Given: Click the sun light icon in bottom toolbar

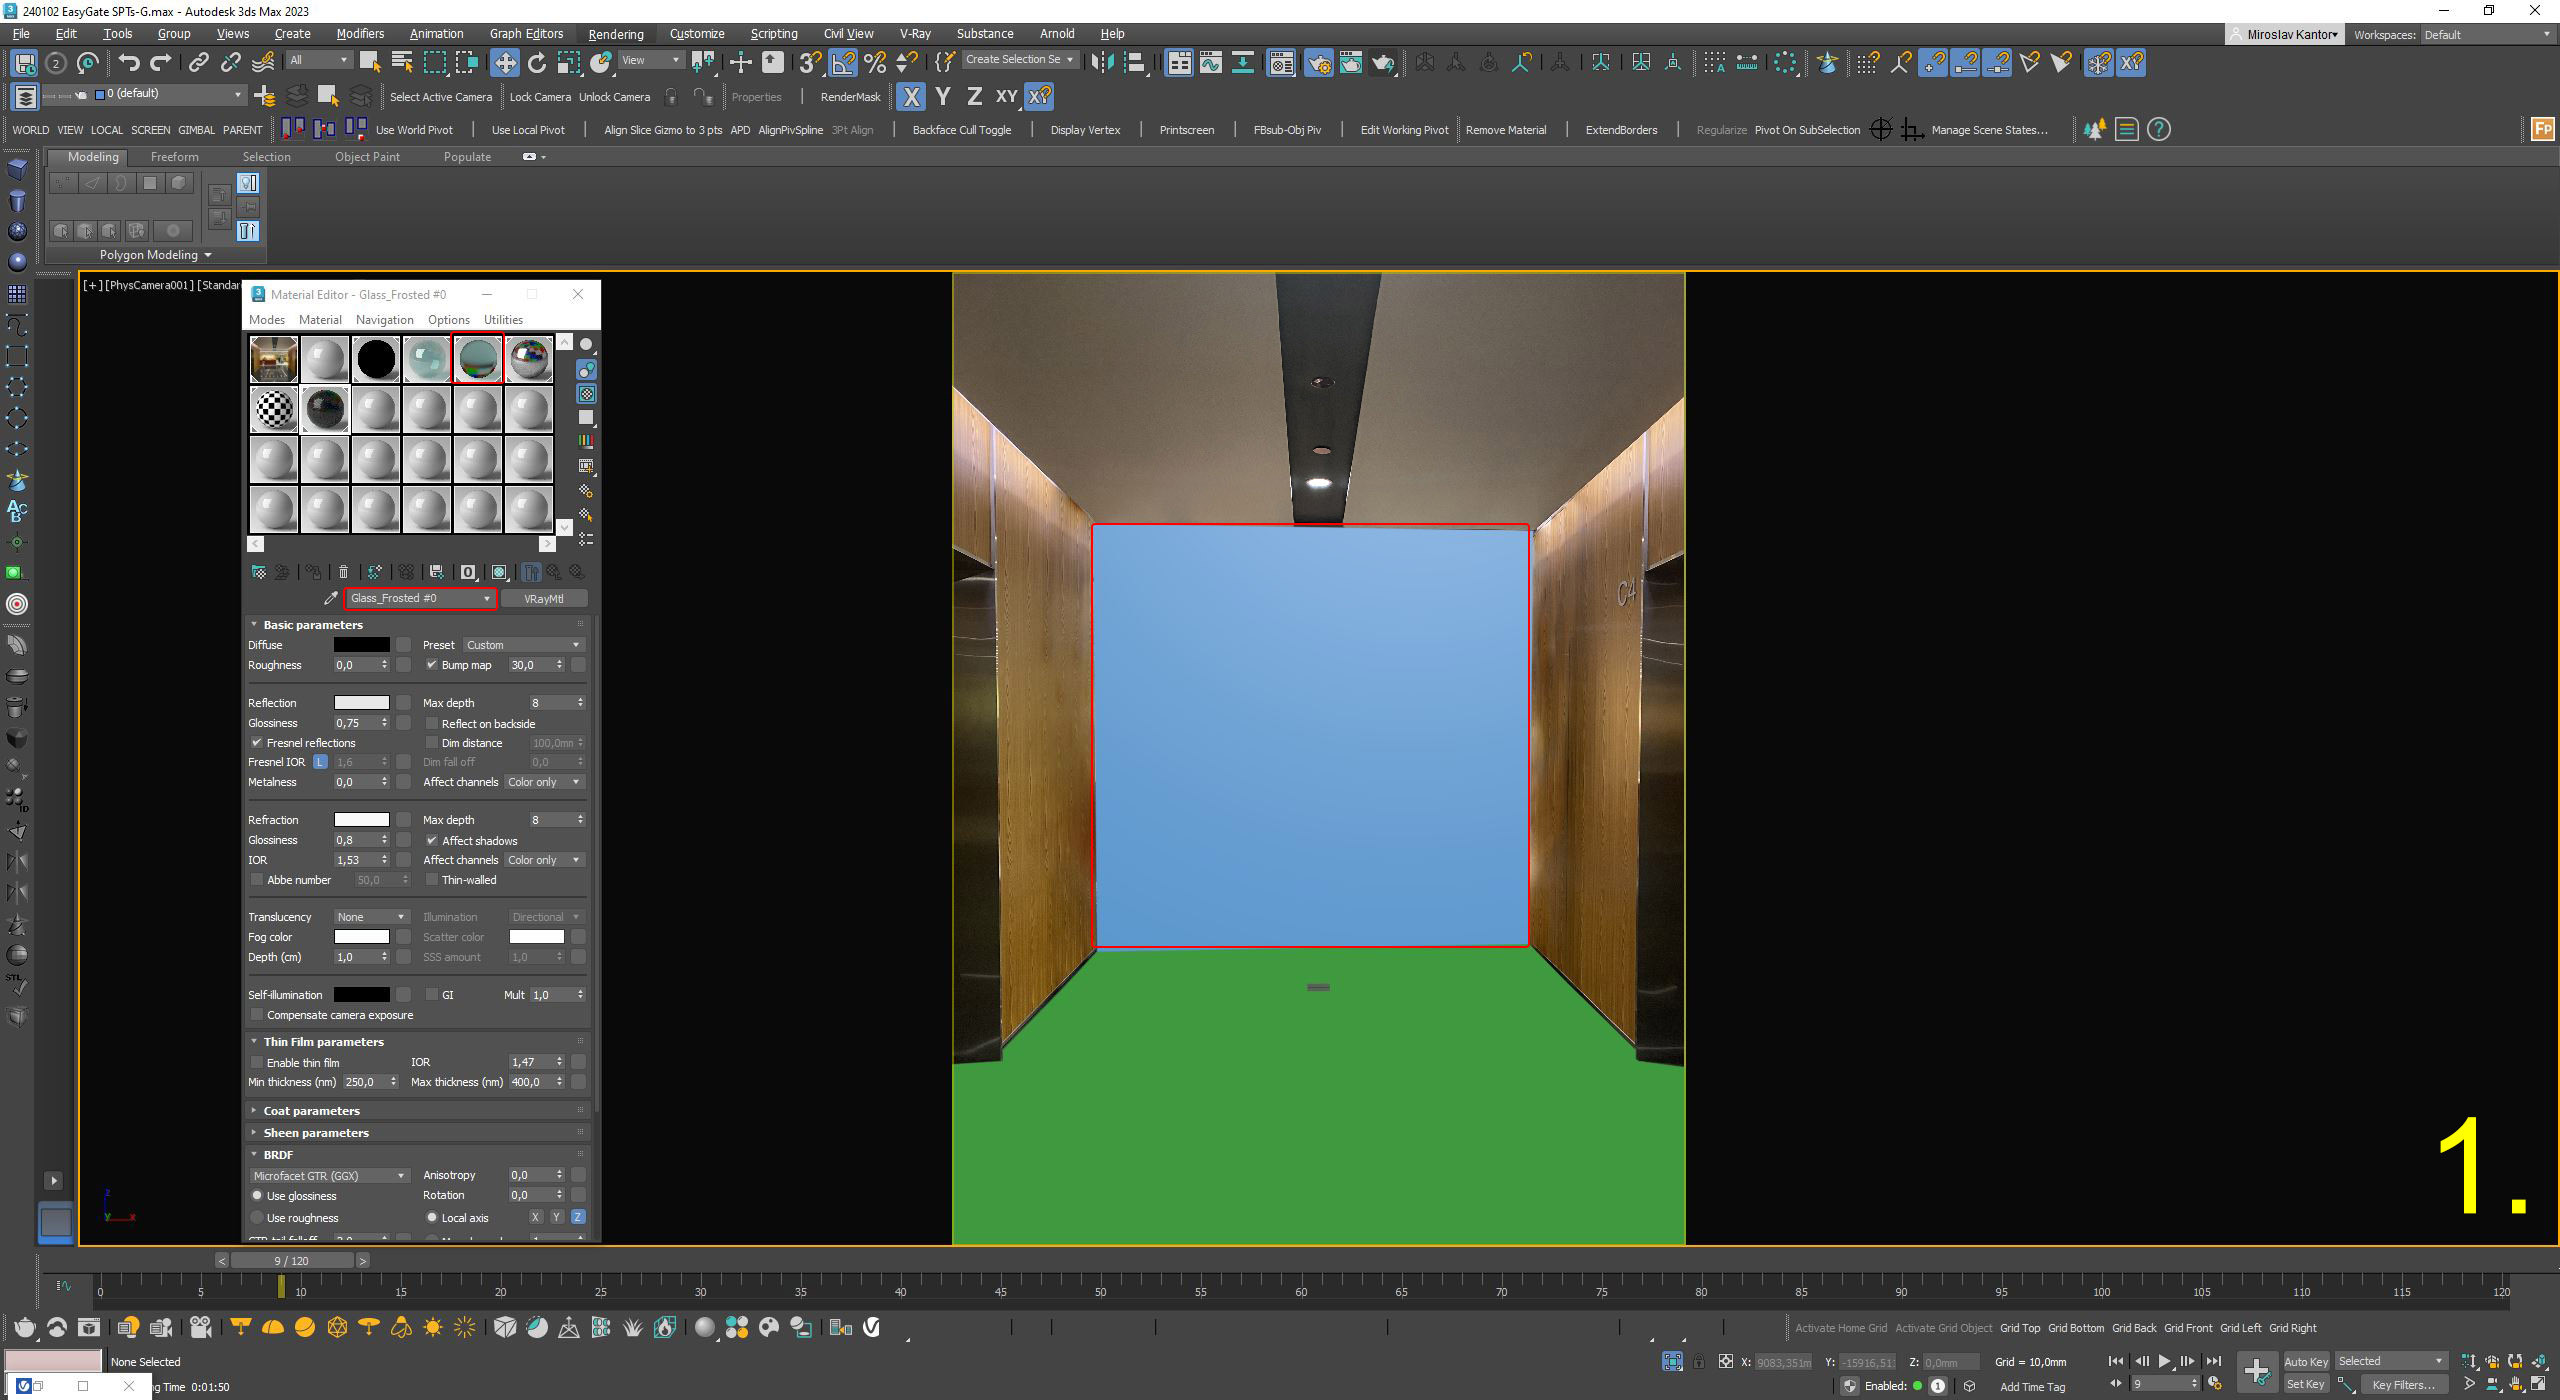Looking at the screenshot, I should click(433, 1327).
